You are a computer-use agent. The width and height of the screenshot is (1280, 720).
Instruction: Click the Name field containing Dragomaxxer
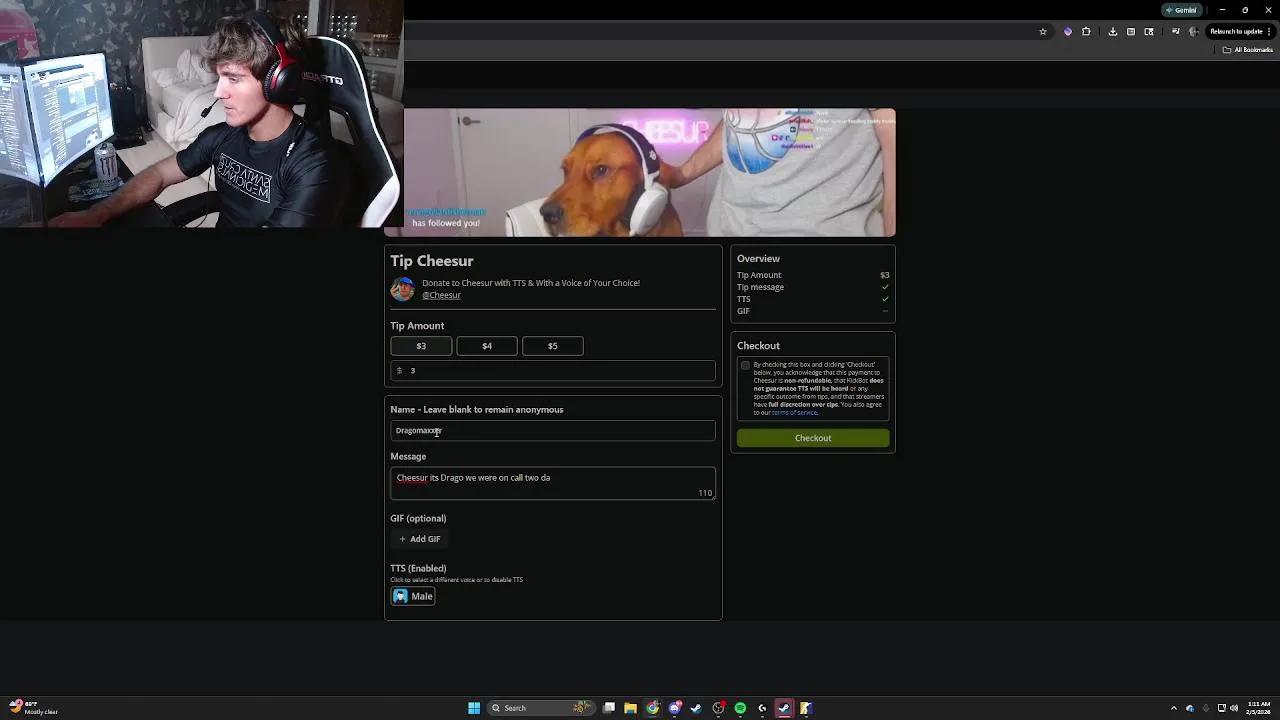pos(553,431)
